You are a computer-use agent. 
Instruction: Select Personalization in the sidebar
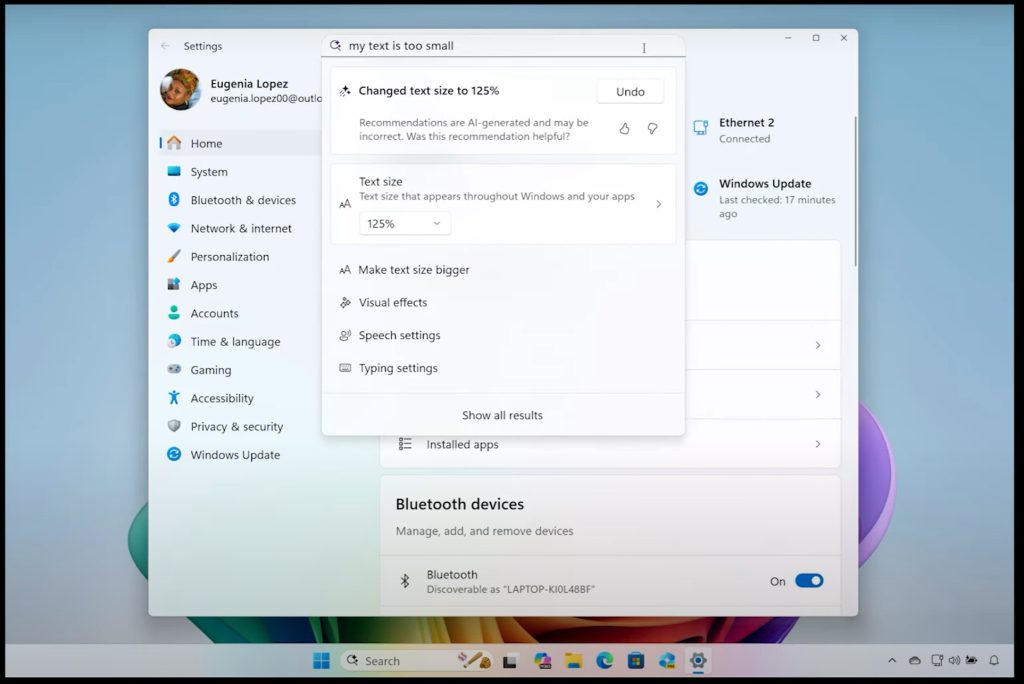[x=229, y=257]
